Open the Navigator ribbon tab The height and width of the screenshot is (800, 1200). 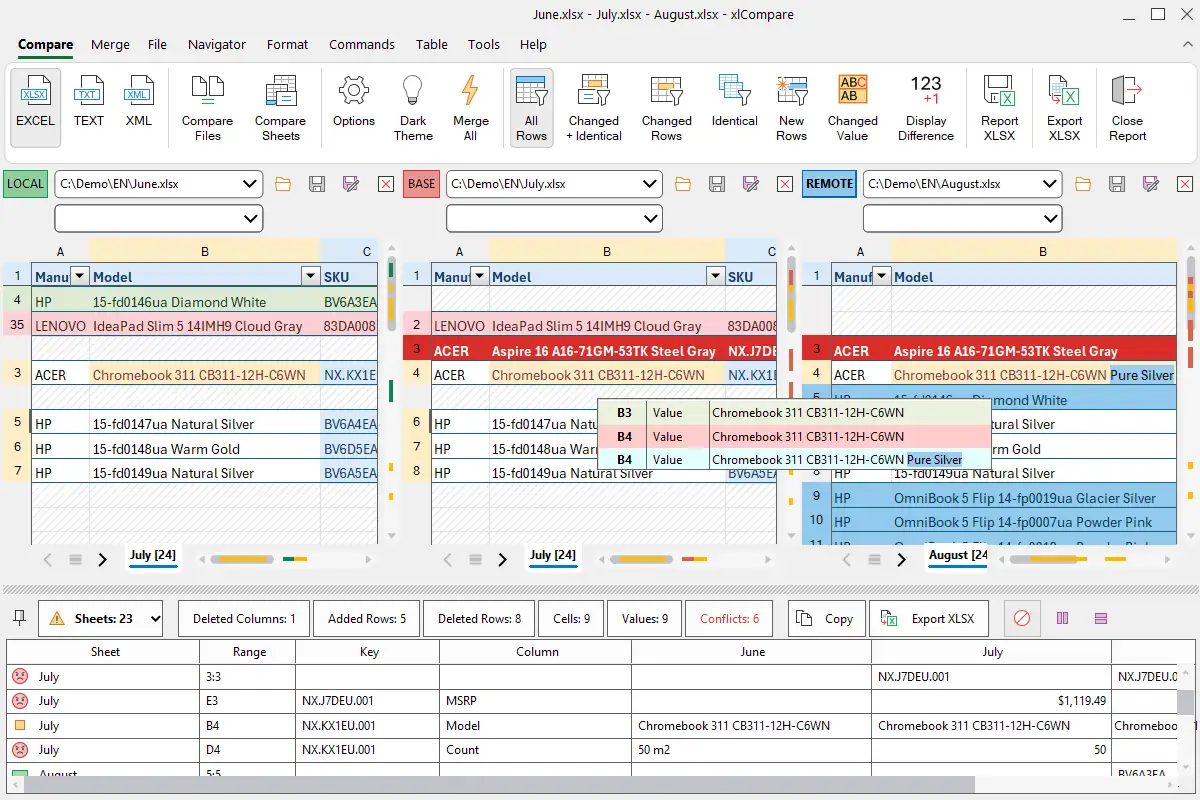click(x=217, y=44)
